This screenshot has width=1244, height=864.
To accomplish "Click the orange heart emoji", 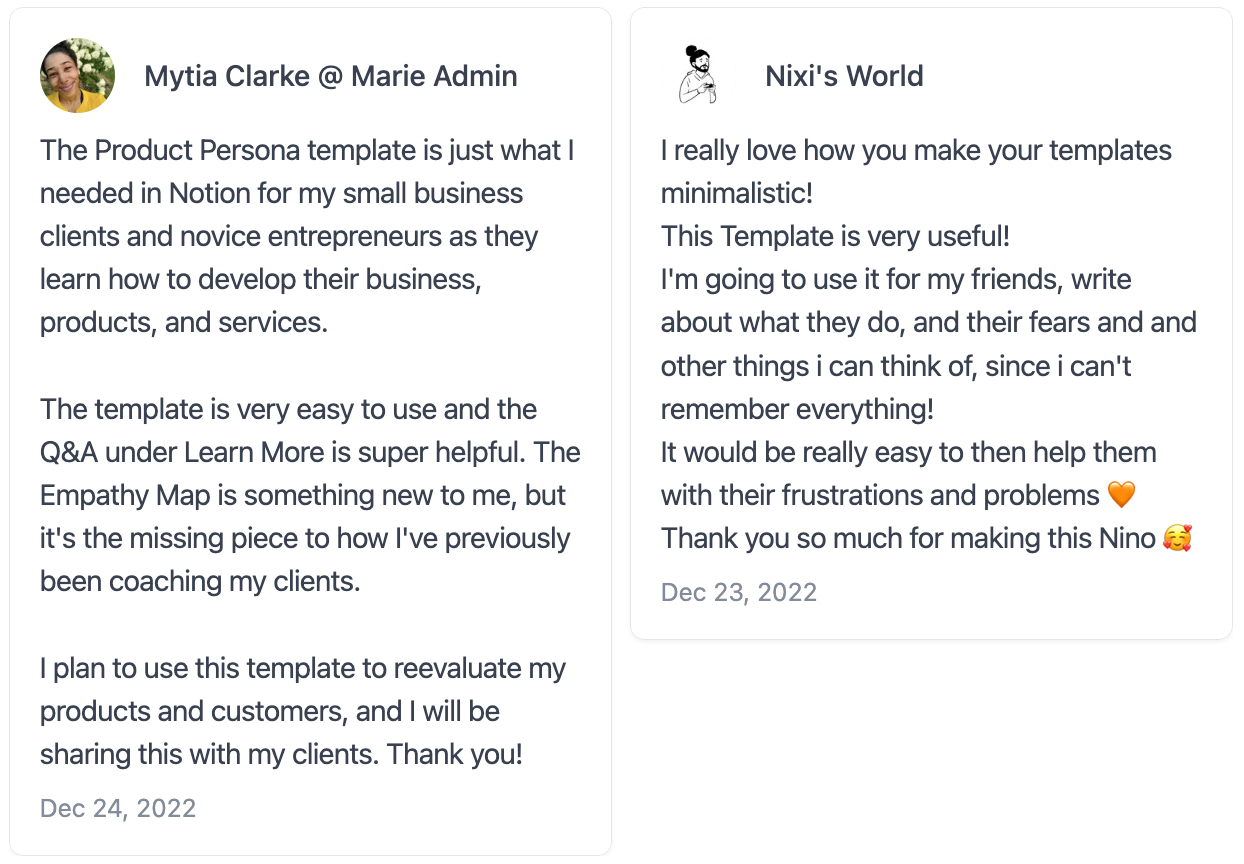I will coord(1121,495).
